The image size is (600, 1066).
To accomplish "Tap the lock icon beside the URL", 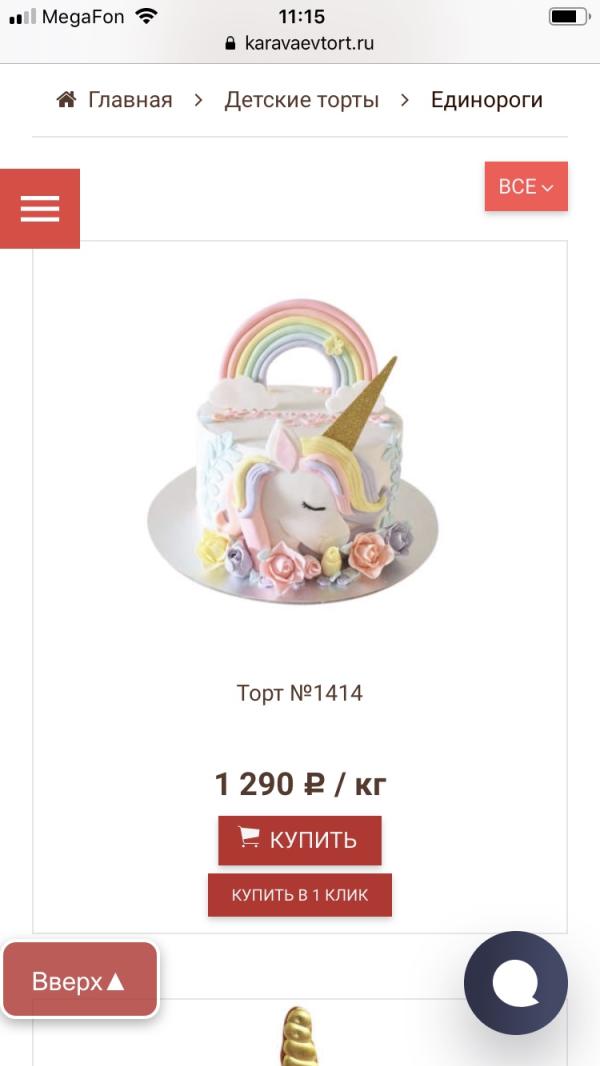I will (230, 44).
